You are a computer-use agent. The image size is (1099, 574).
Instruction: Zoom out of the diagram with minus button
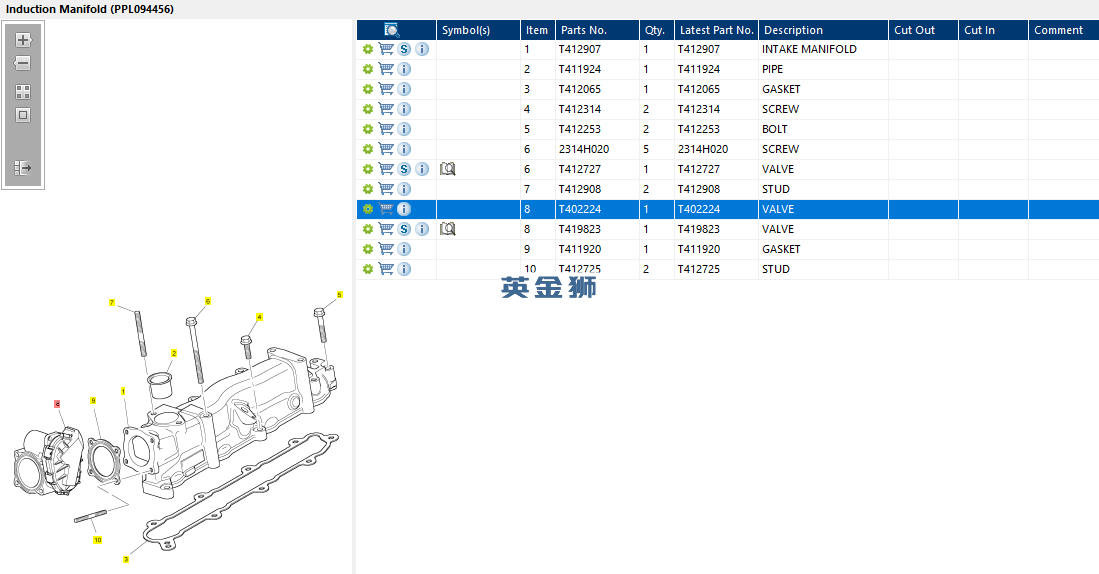point(23,63)
